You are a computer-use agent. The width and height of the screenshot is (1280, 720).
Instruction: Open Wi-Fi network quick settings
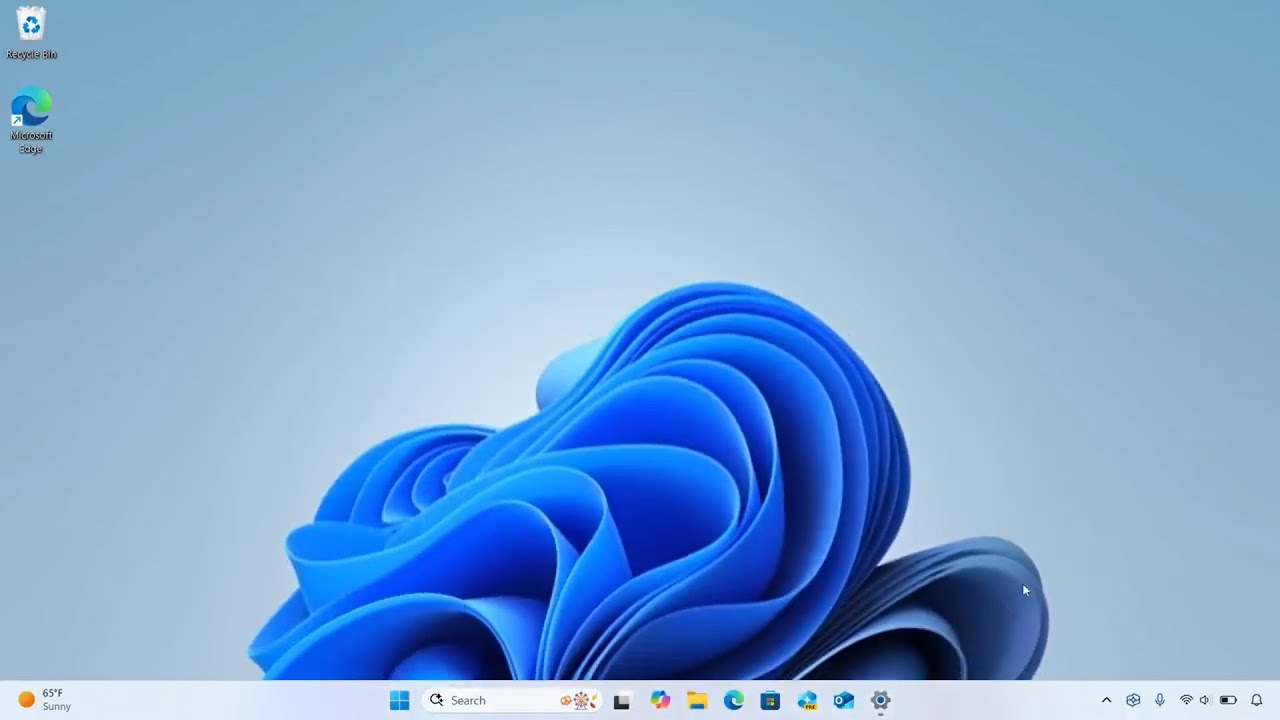(1186, 700)
